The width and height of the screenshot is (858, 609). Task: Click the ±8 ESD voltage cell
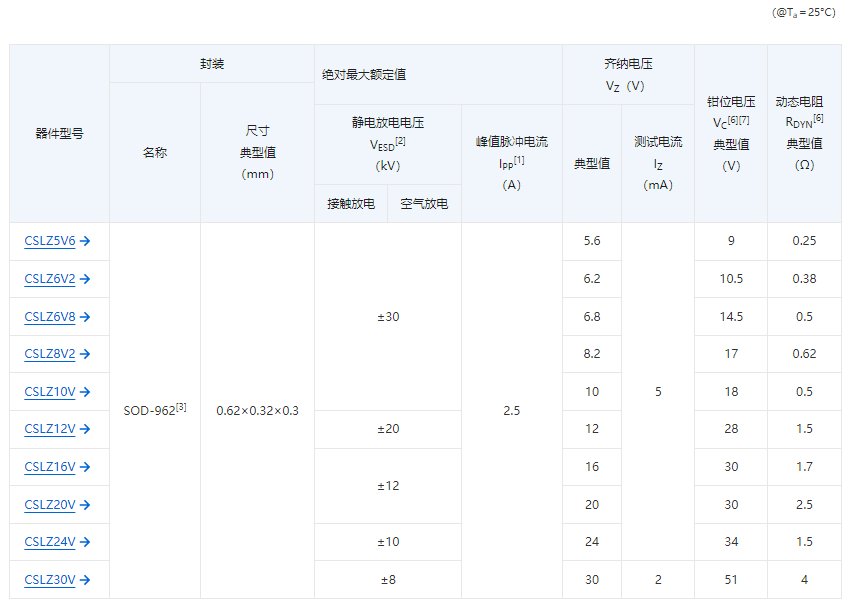coord(388,579)
